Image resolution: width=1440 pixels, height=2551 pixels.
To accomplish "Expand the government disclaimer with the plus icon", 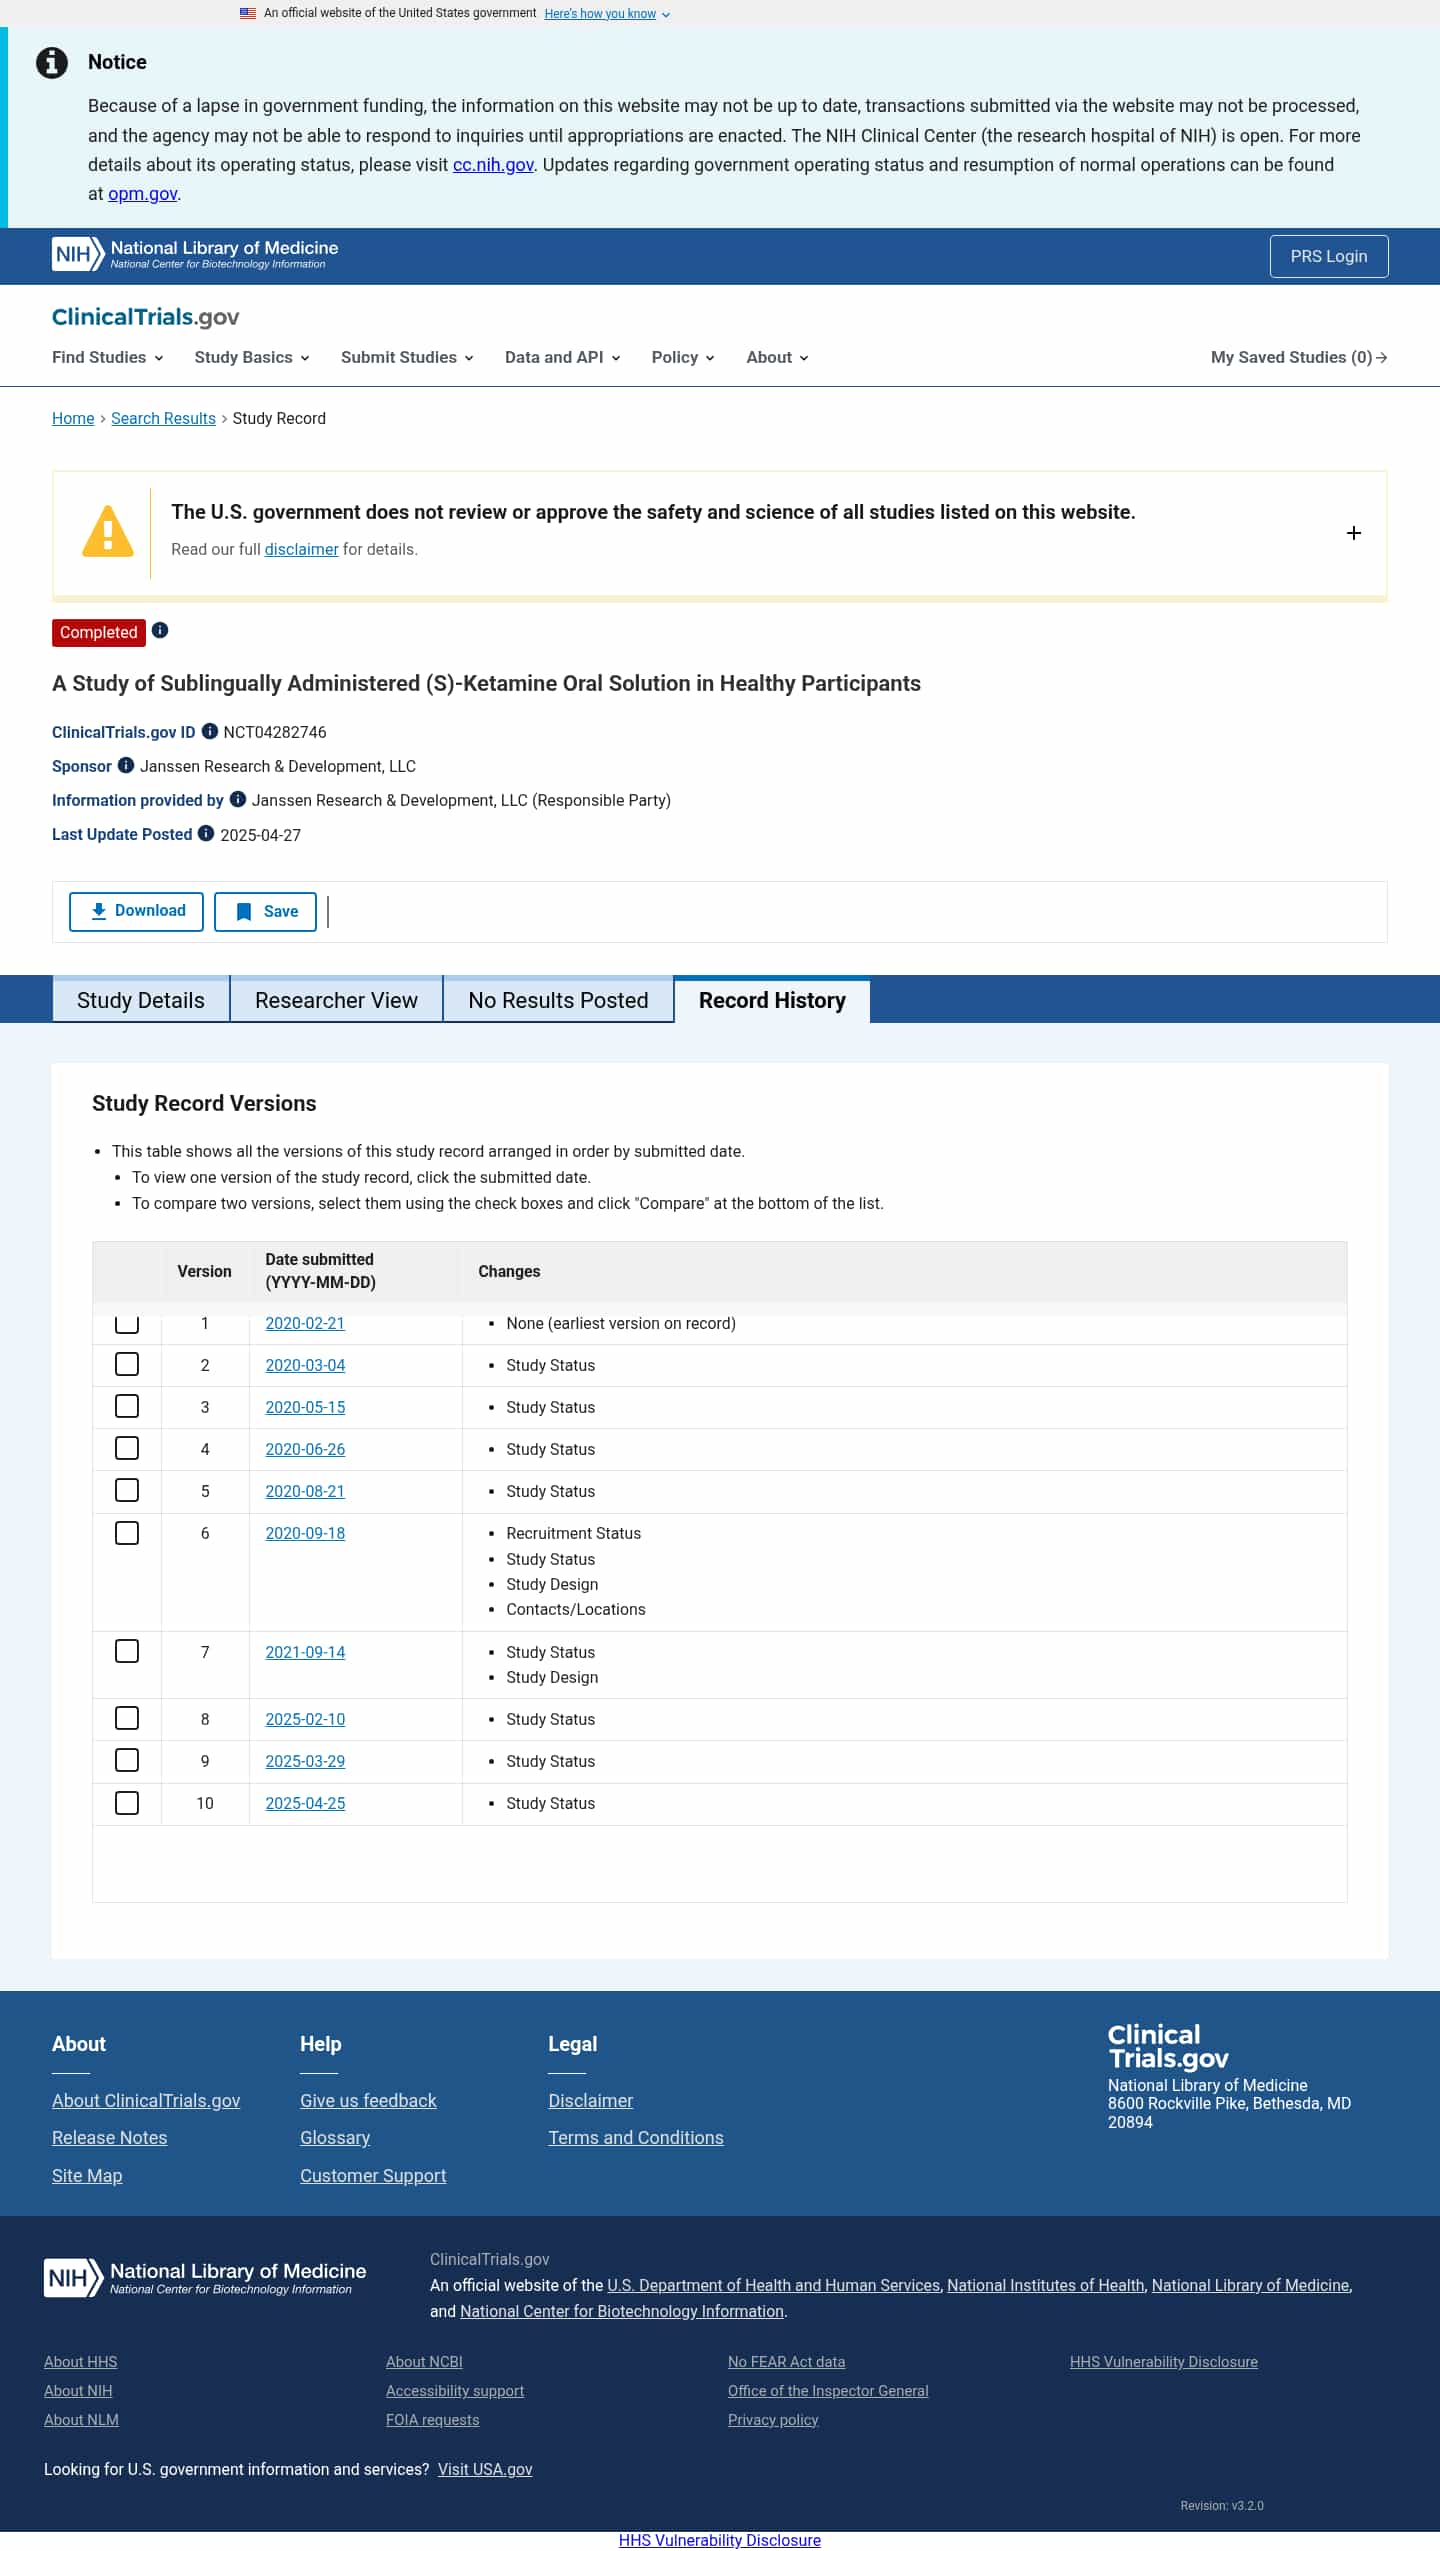I will pyautogui.click(x=1354, y=533).
